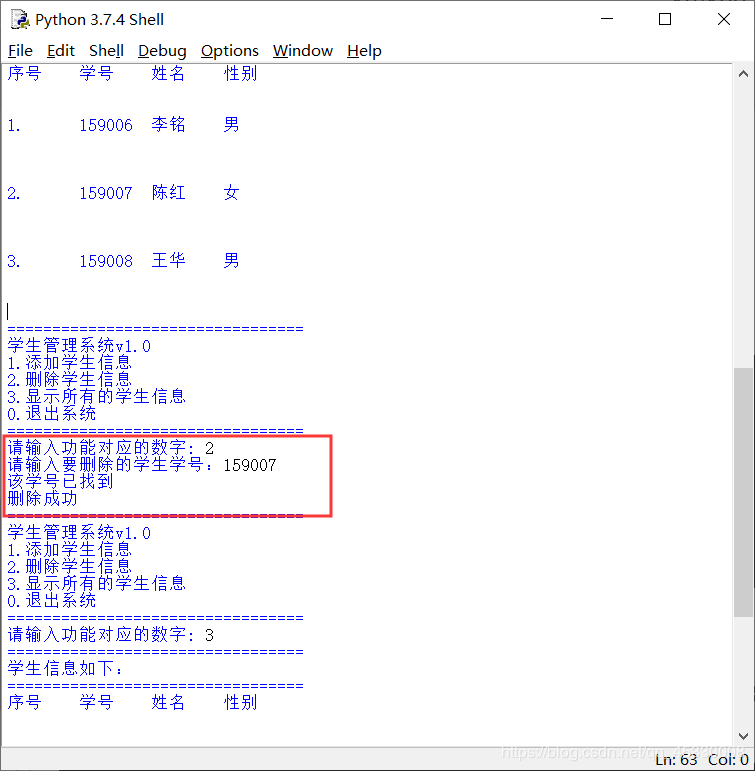Open the Help menu

point(364,51)
